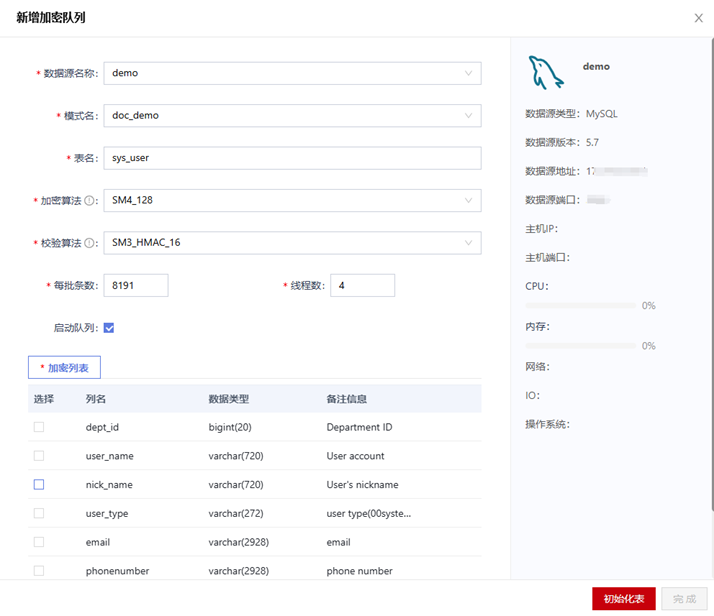
Task: Close the 新增加密队列 dialog
Action: tap(698, 18)
